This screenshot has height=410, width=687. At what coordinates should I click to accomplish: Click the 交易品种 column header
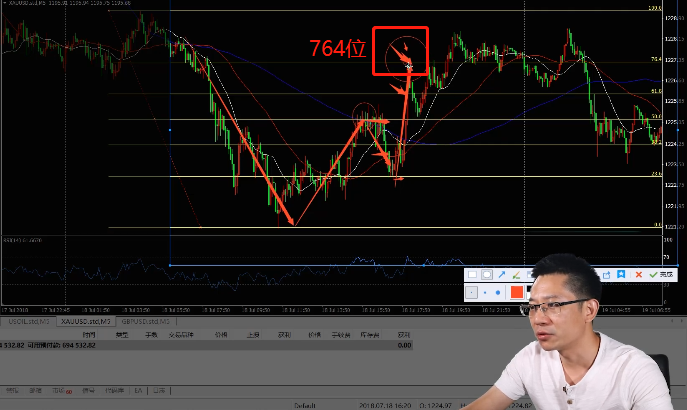tap(181, 335)
